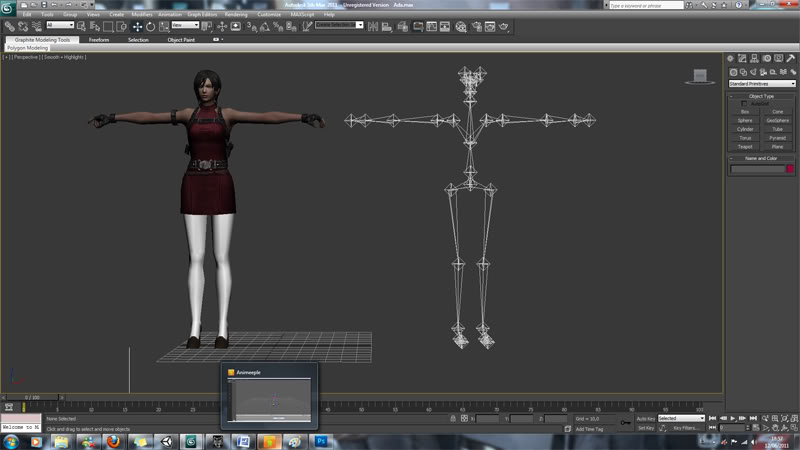800x450 pixels.
Task: Toggle the AutoGrid checkbox
Action: 744,104
